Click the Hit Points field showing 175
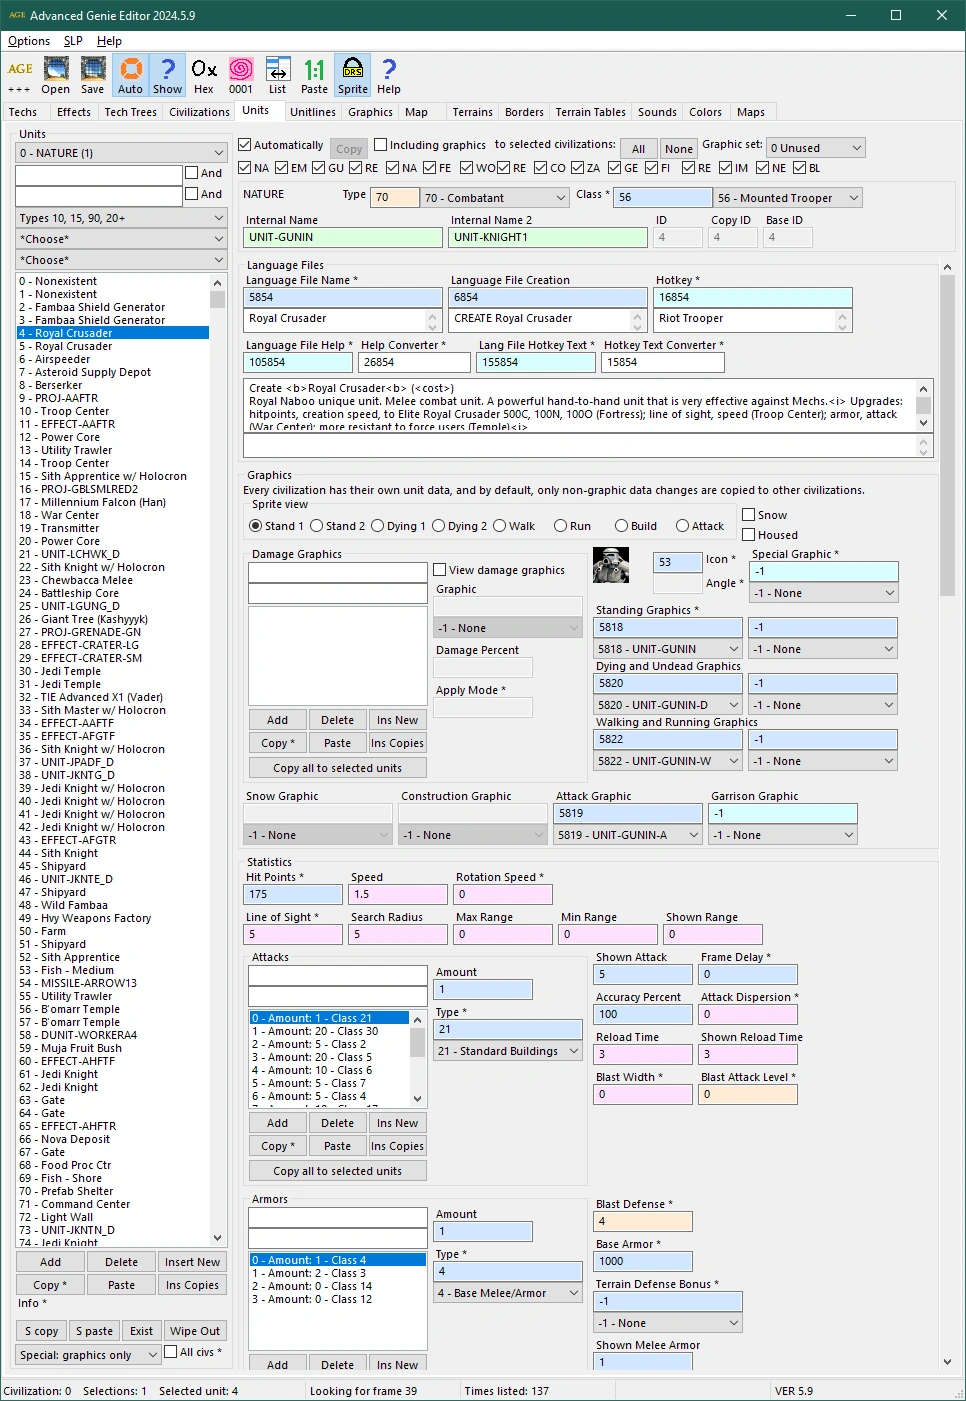The height and width of the screenshot is (1401, 966). point(293,894)
